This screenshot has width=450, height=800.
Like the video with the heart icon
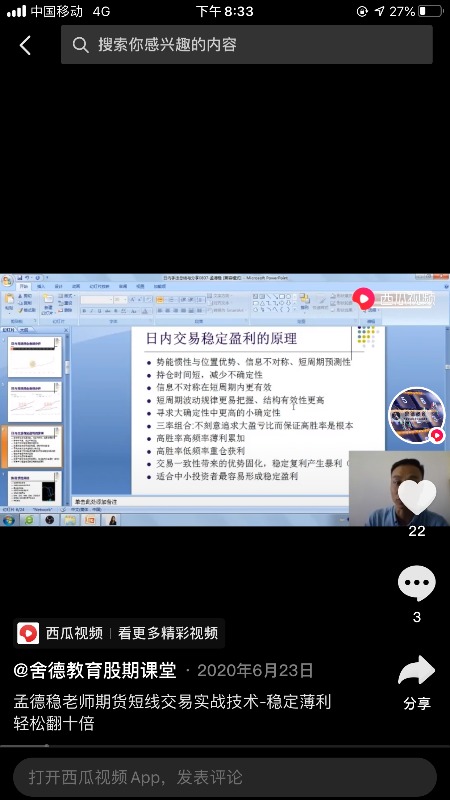417,496
